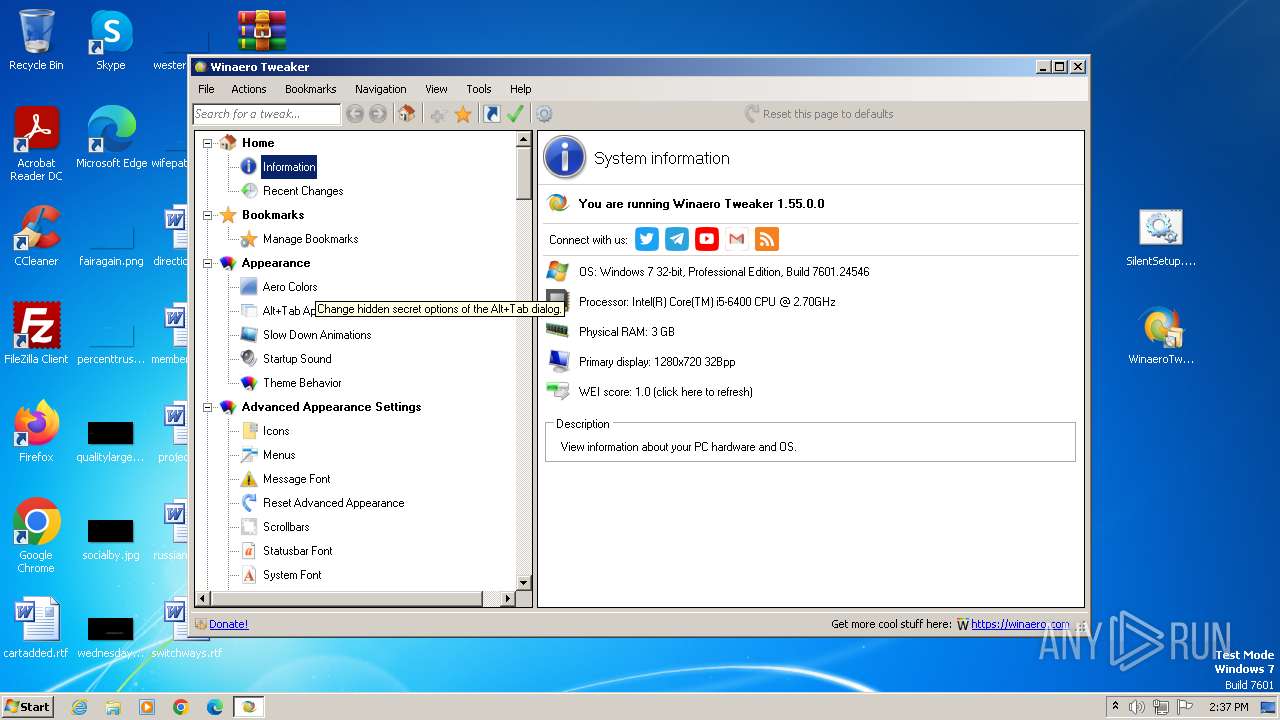
Task: Open Manage Bookmarks tree item
Action: click(x=310, y=239)
